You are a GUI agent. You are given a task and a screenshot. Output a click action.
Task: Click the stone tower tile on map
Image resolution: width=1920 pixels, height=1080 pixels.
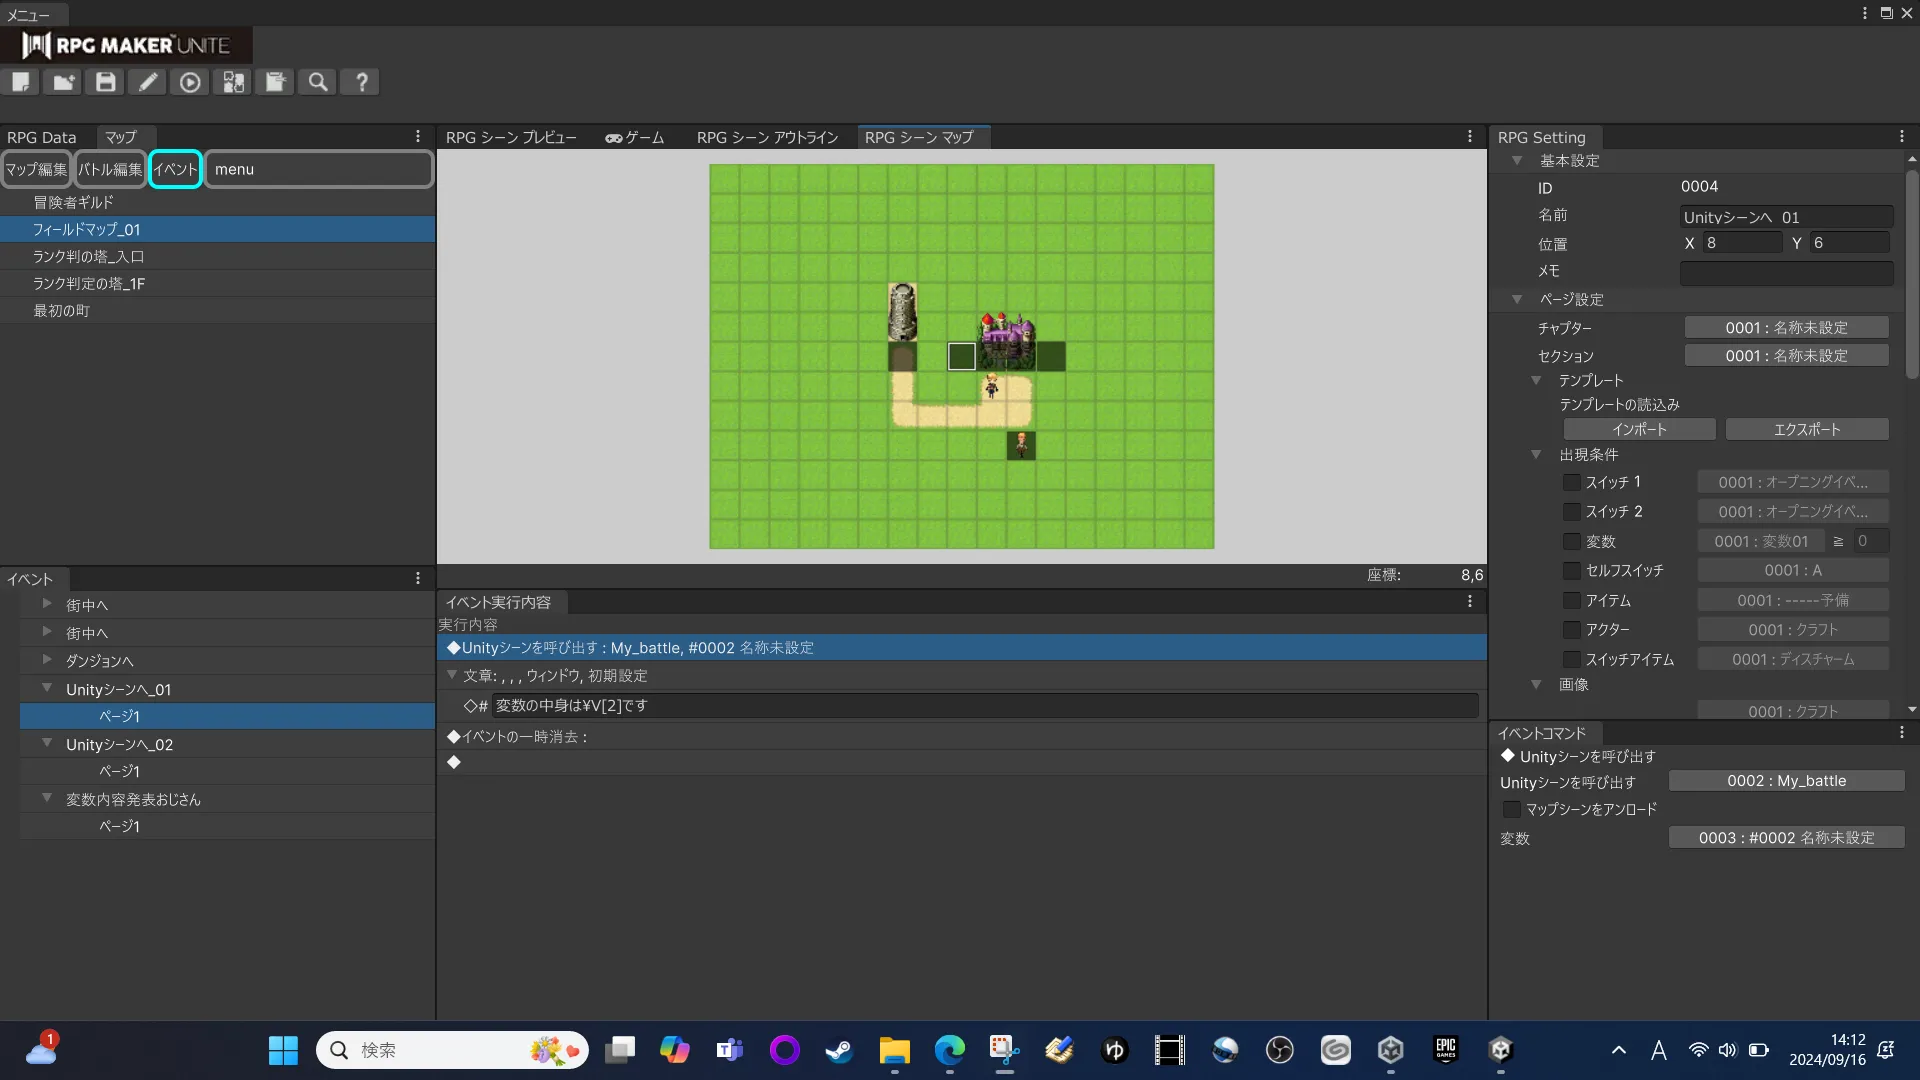click(x=903, y=312)
